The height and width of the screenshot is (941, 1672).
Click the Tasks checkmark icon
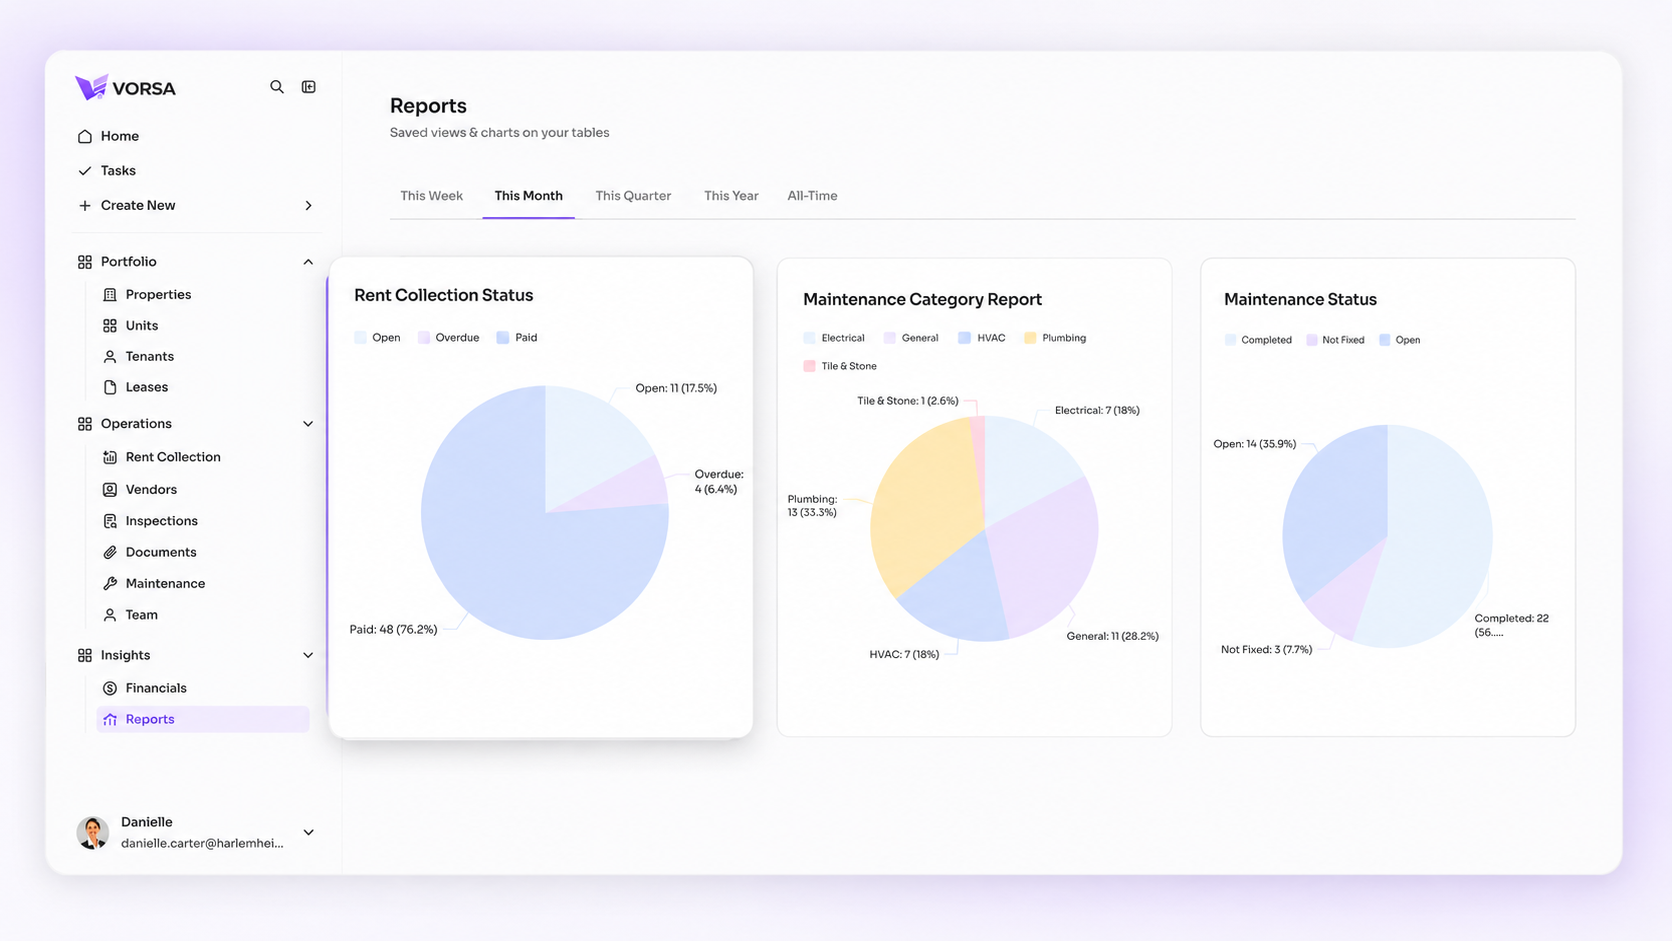point(85,171)
